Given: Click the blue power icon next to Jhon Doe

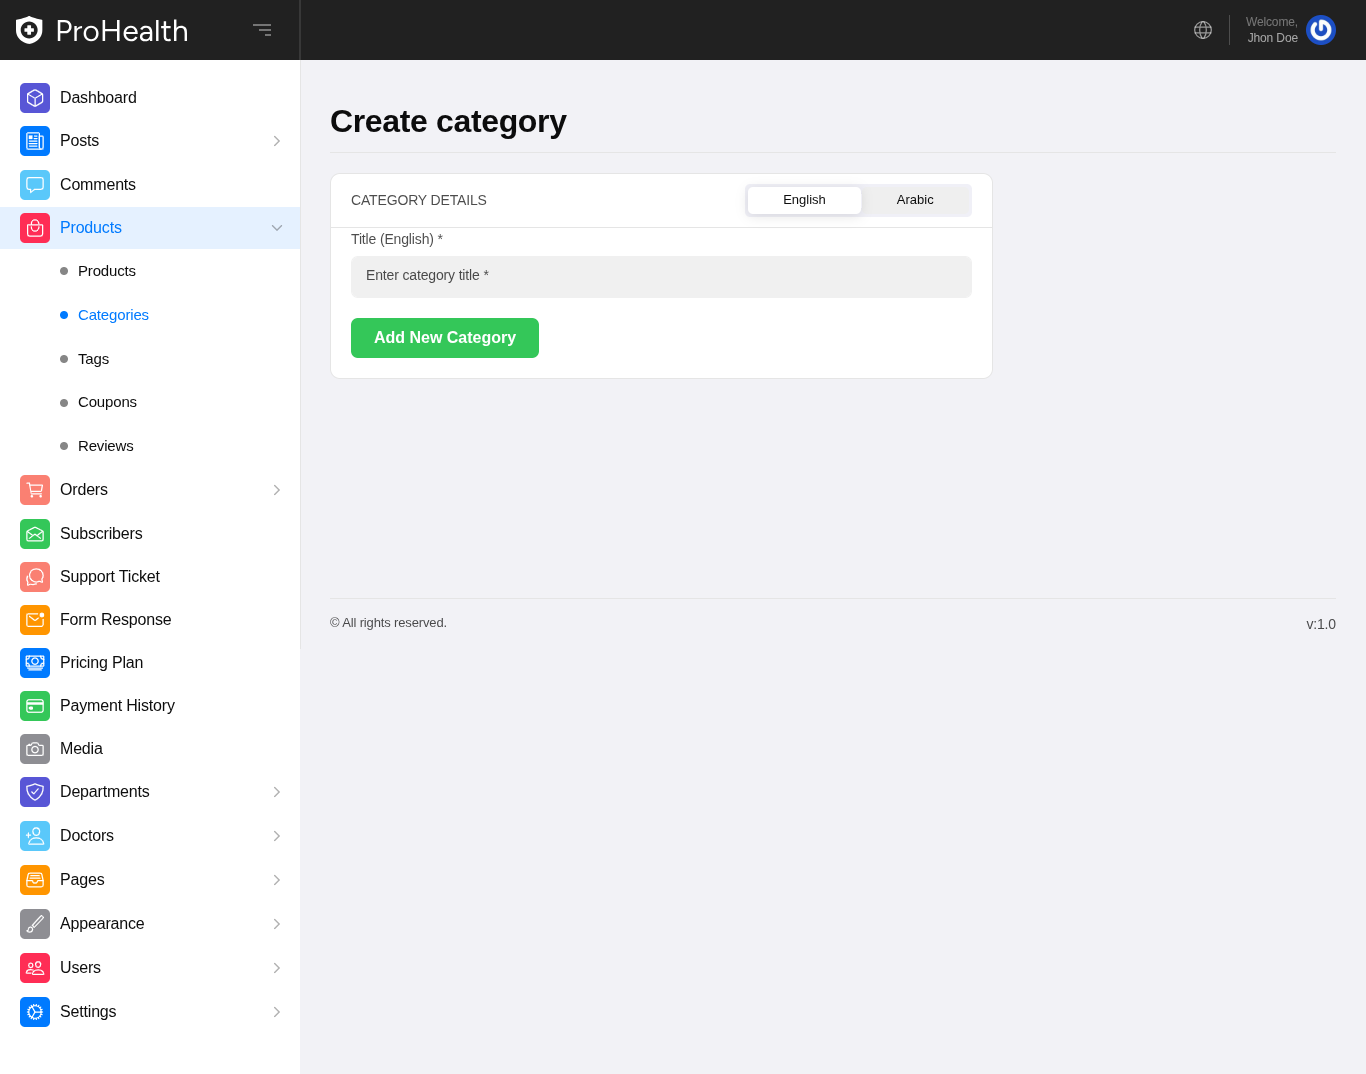Looking at the screenshot, I should tap(1320, 30).
